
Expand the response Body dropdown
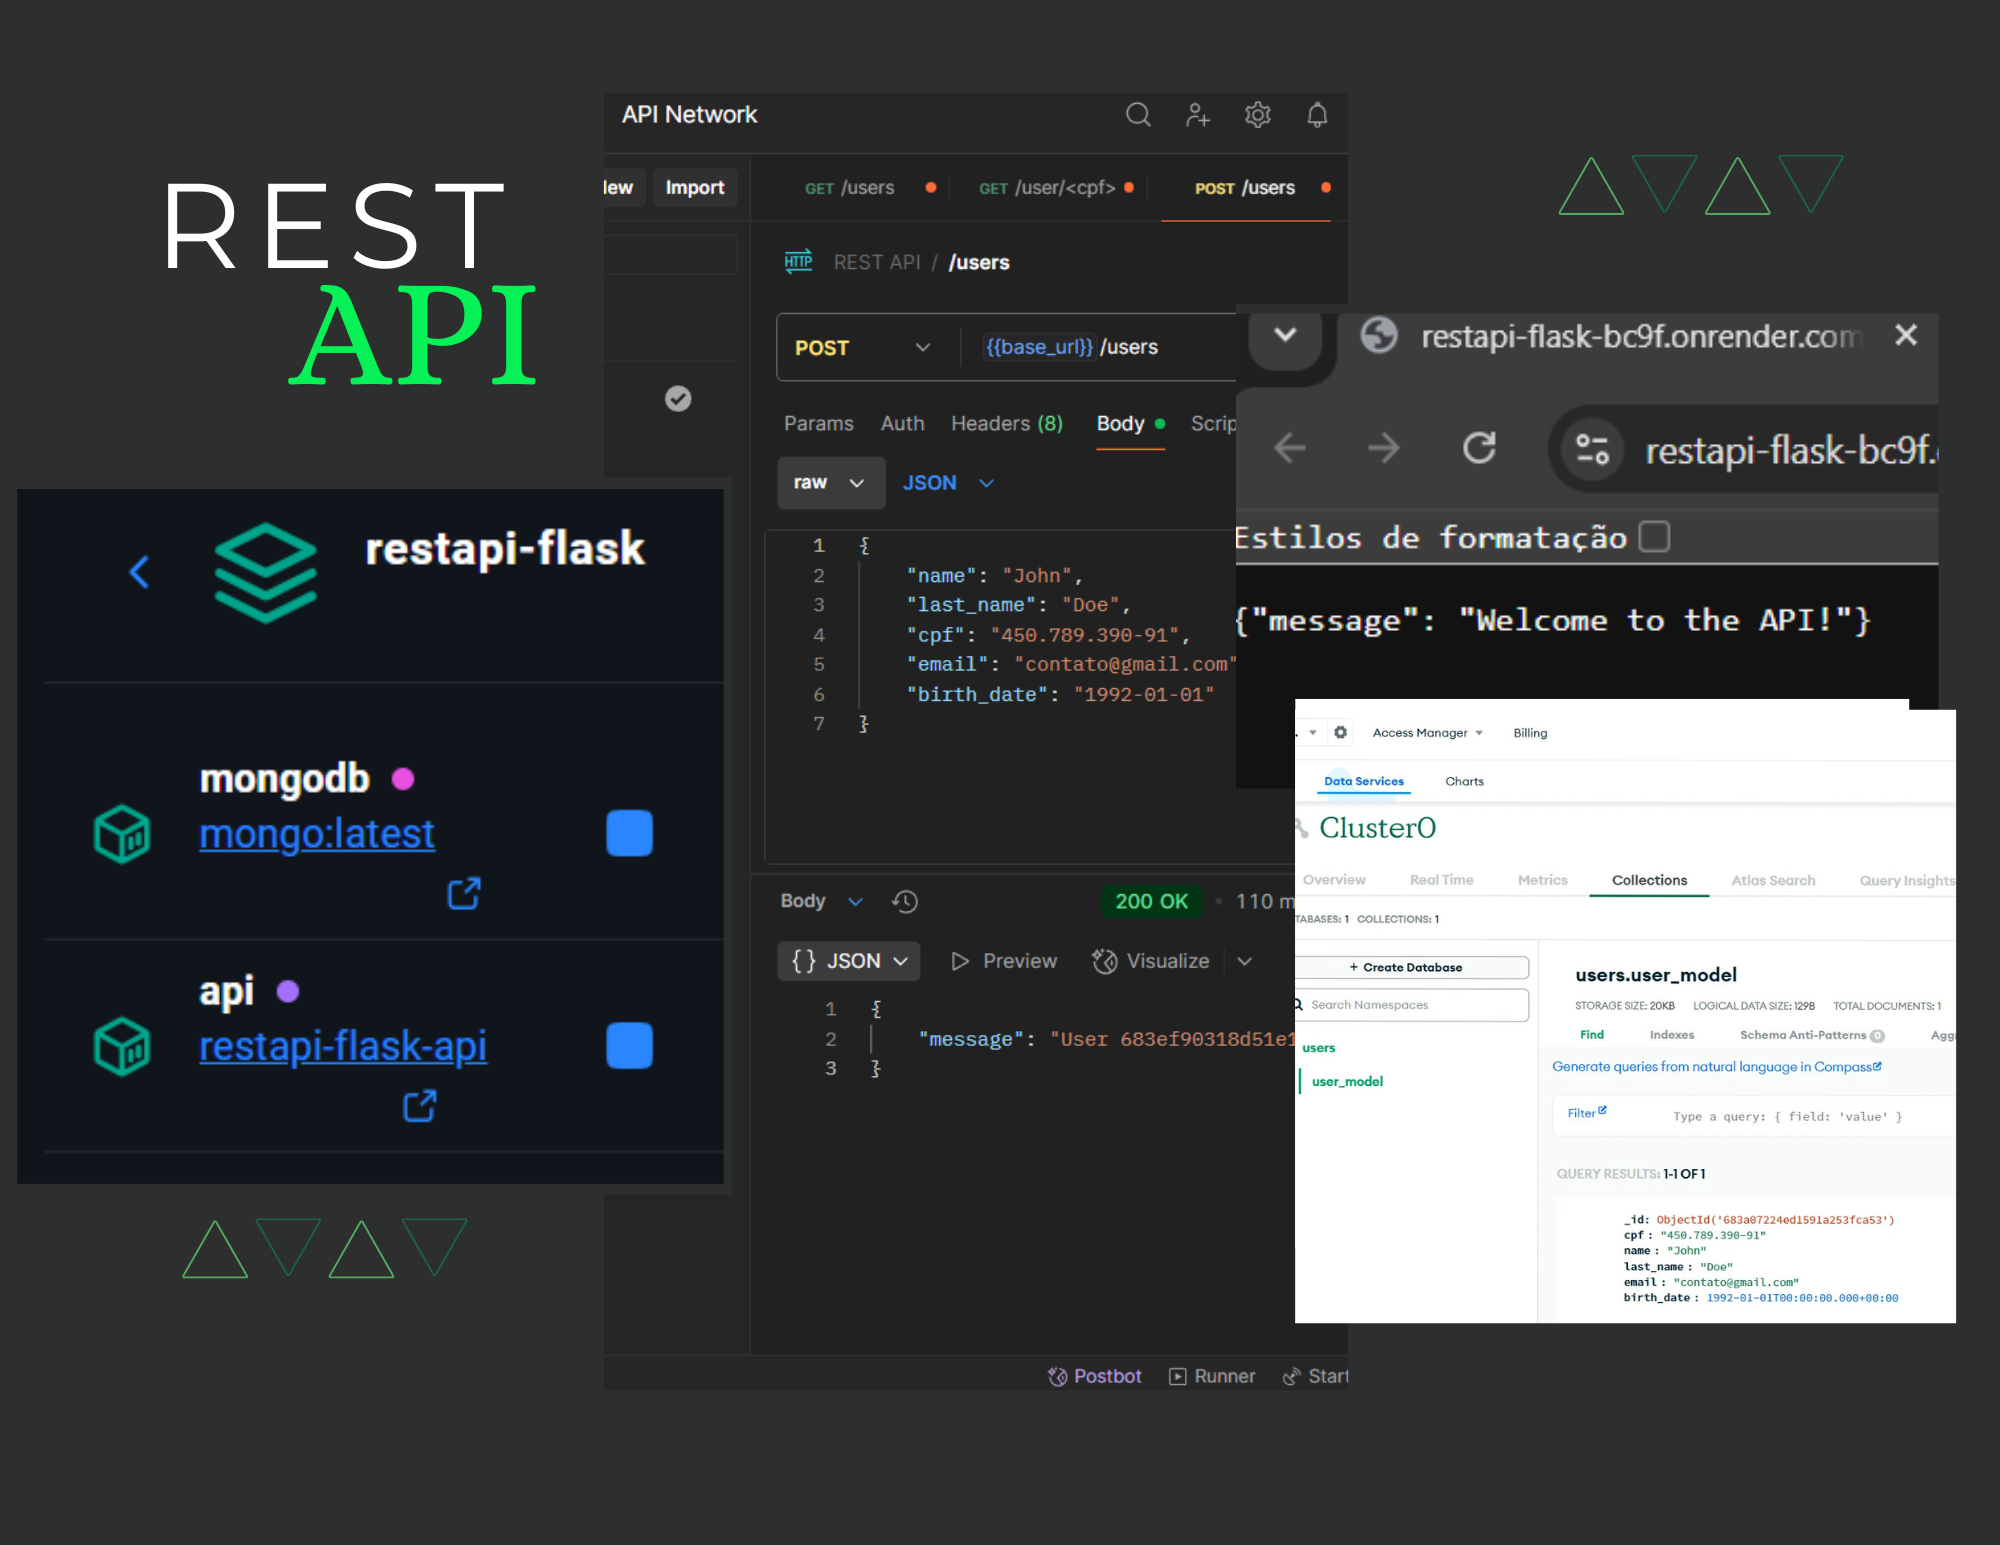tap(855, 902)
